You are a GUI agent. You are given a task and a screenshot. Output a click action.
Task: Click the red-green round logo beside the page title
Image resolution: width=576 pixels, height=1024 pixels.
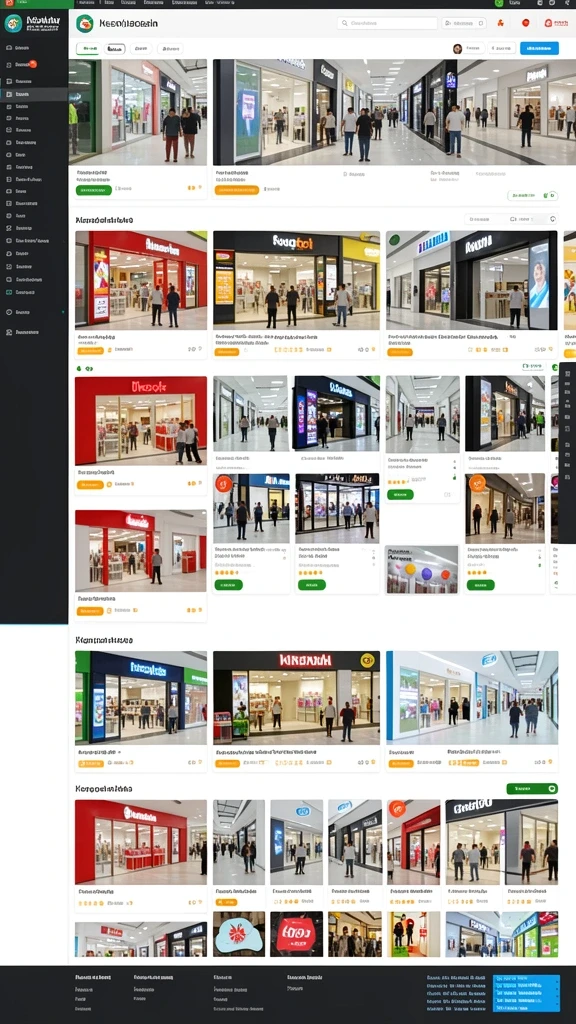pos(84,24)
